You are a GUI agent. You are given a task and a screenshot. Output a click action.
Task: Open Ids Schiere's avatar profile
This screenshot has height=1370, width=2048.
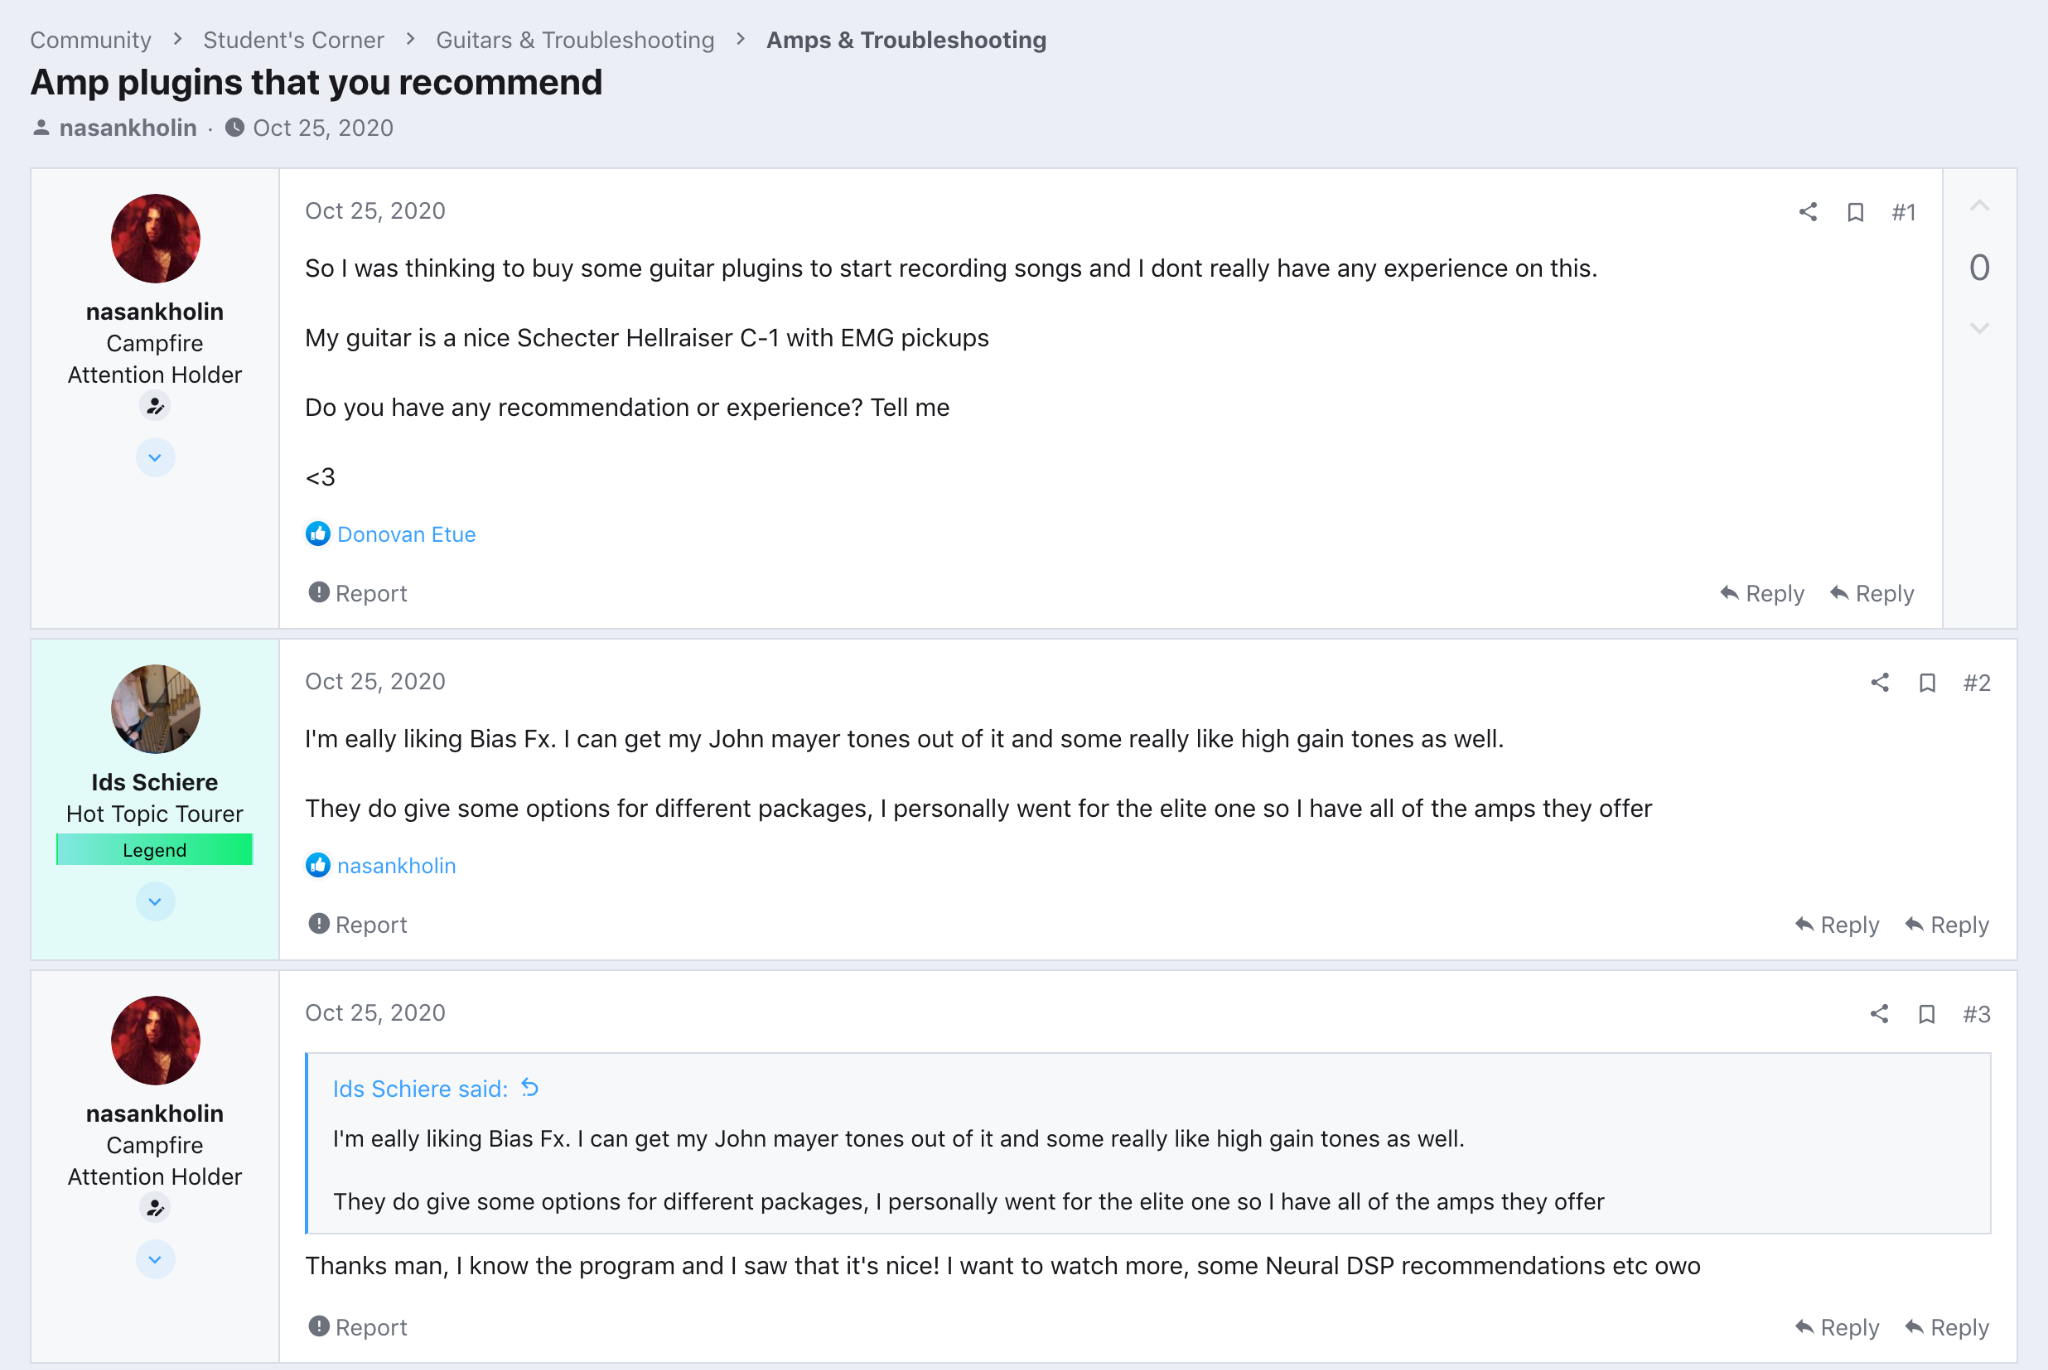(x=155, y=709)
